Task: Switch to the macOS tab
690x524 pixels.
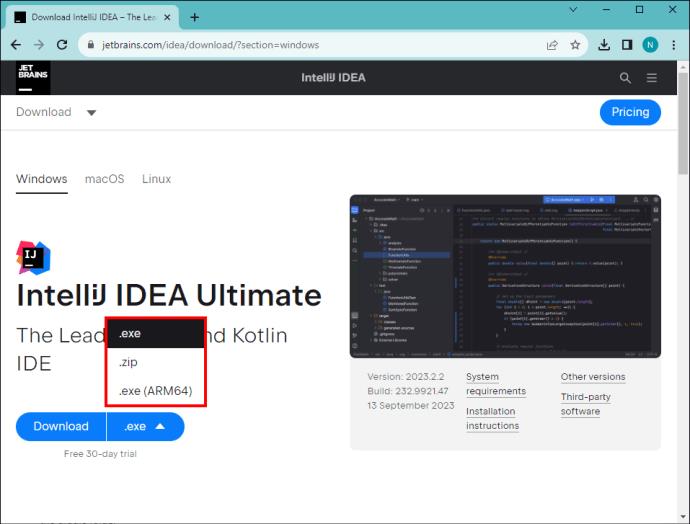Action: (104, 179)
